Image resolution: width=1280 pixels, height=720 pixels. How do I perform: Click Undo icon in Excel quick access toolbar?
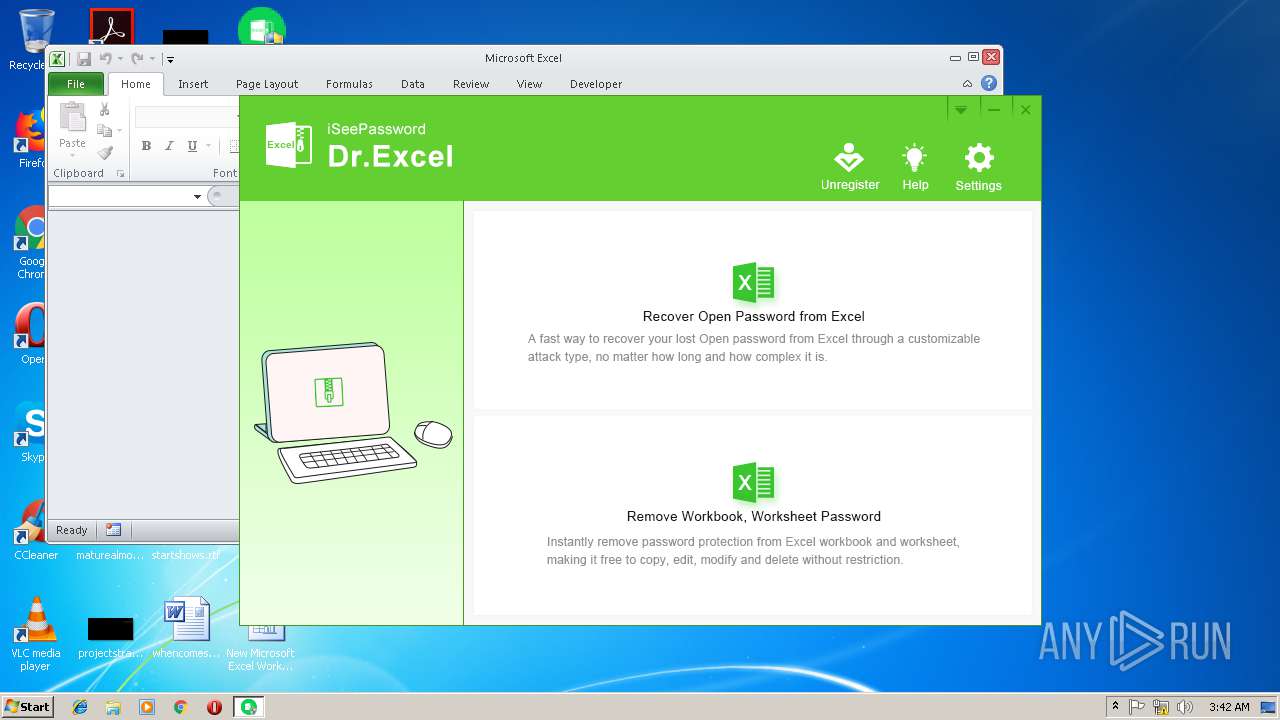point(105,59)
